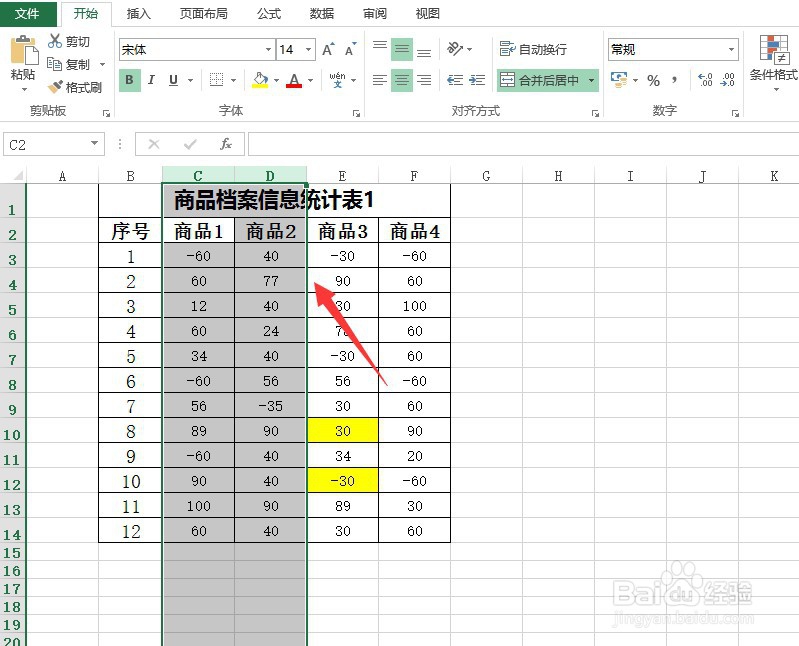Click Wrap Text (自动换行)
The width and height of the screenshot is (799, 646).
[x=533, y=49]
